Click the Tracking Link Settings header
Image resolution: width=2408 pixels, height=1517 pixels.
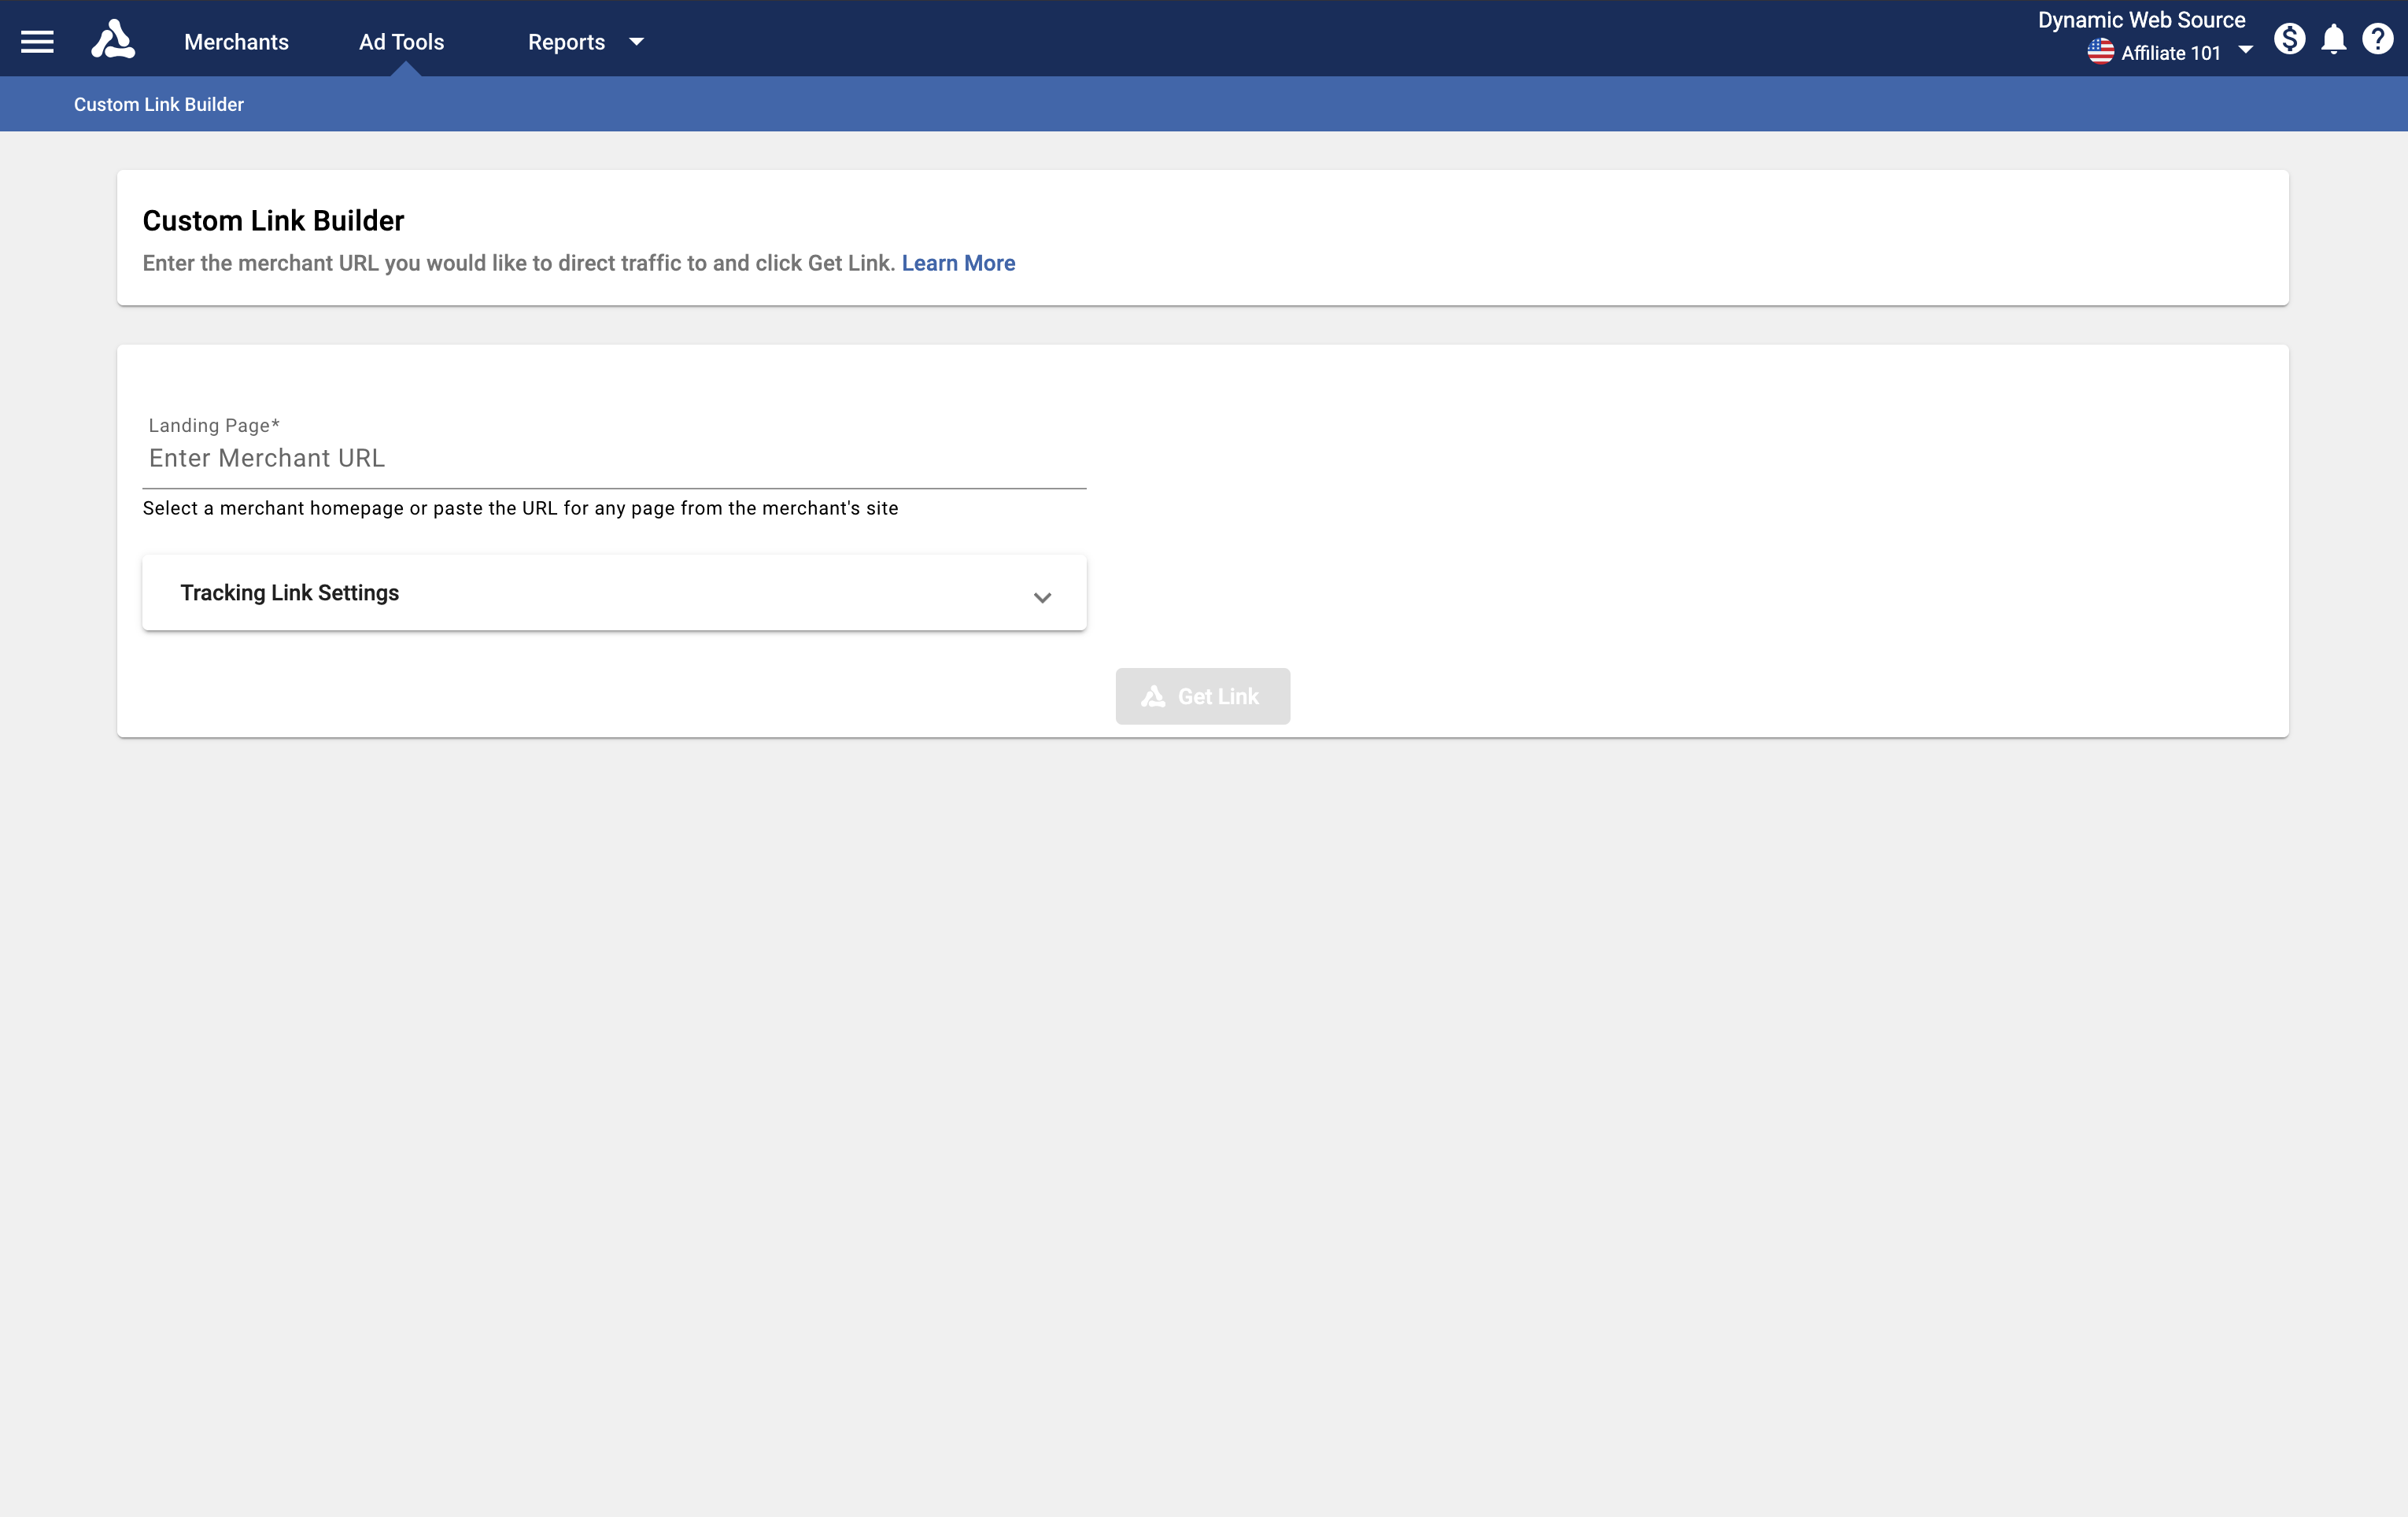(290, 592)
